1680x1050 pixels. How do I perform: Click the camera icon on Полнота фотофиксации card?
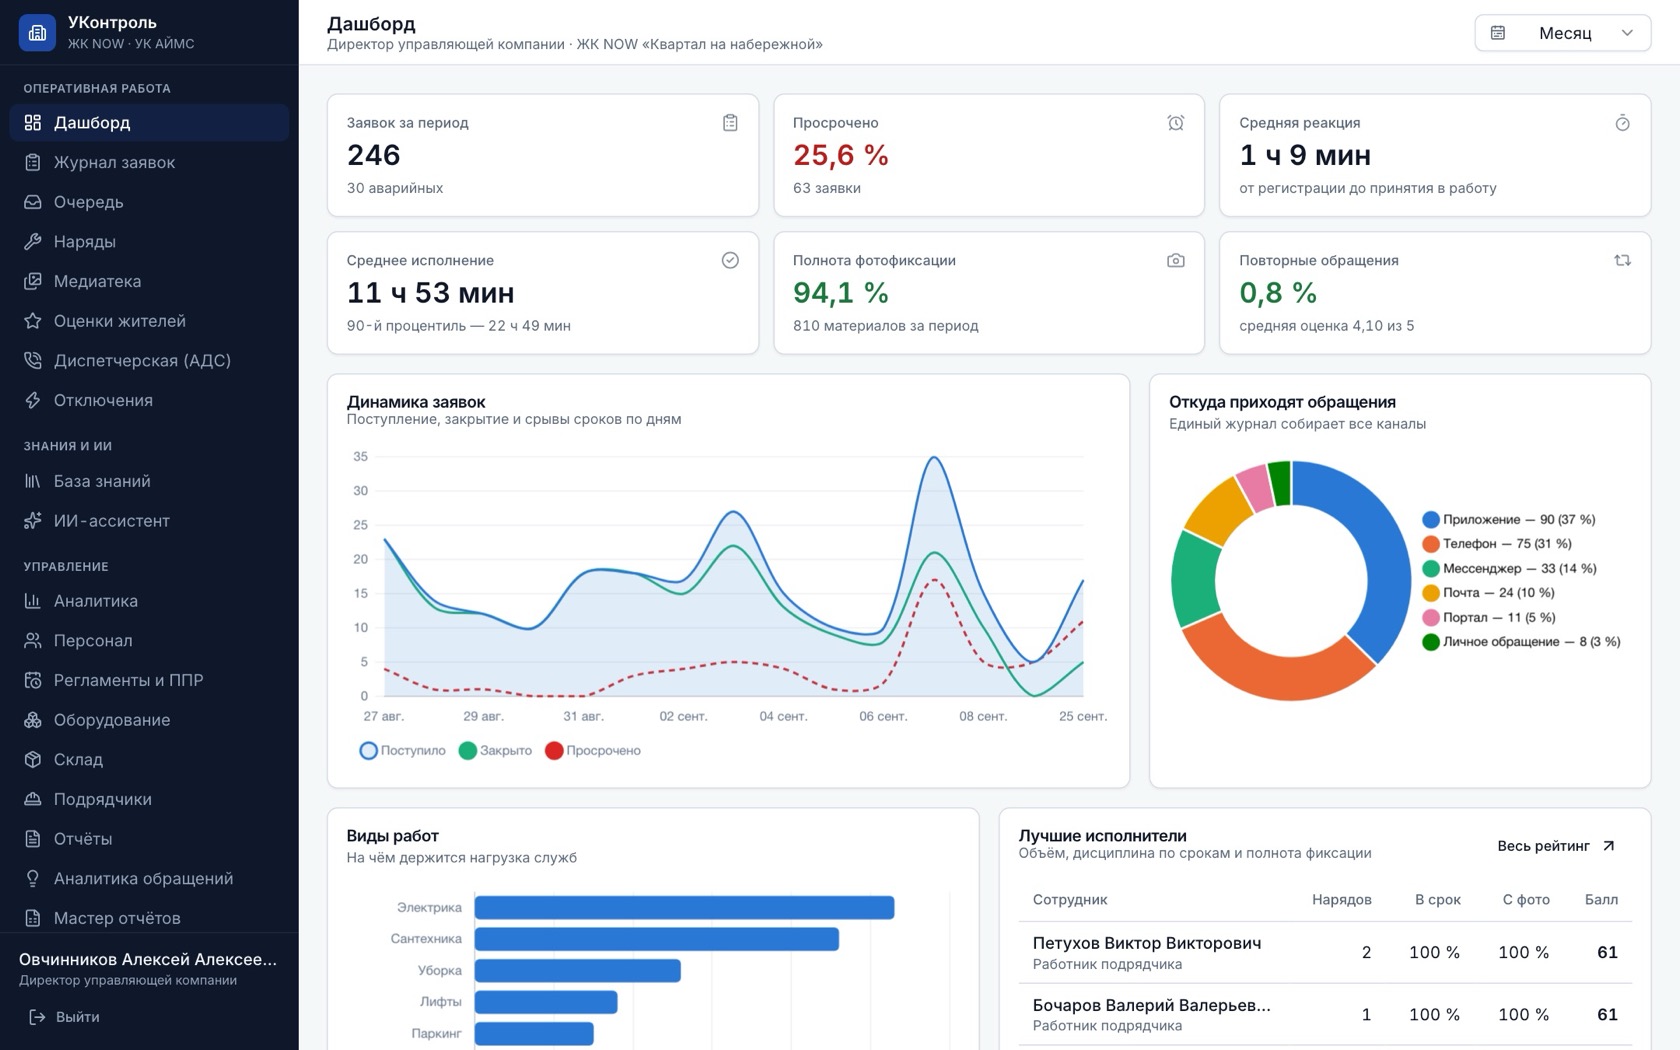click(x=1176, y=260)
